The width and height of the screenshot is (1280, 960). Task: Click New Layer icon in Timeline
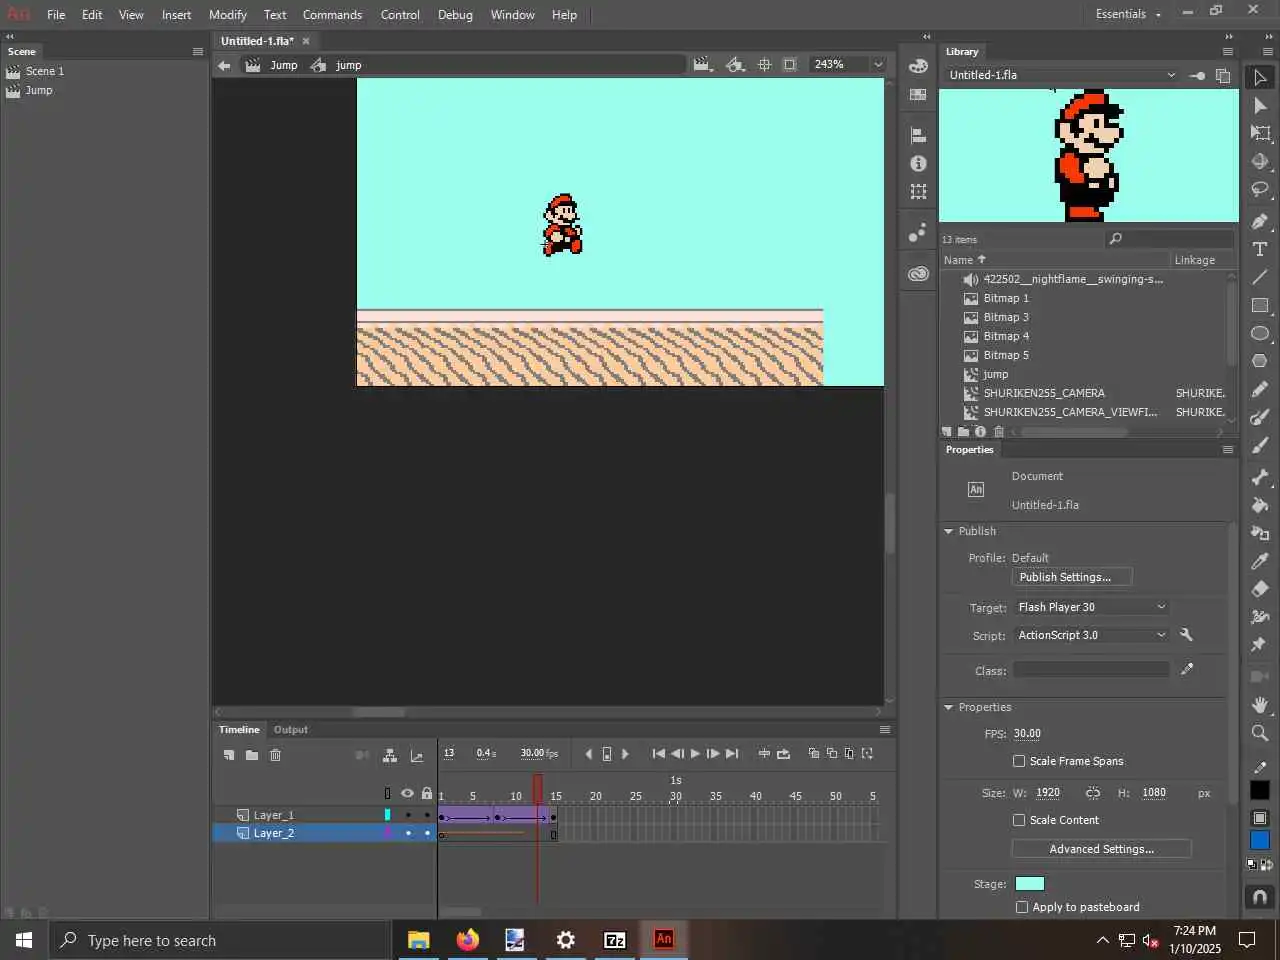point(229,755)
